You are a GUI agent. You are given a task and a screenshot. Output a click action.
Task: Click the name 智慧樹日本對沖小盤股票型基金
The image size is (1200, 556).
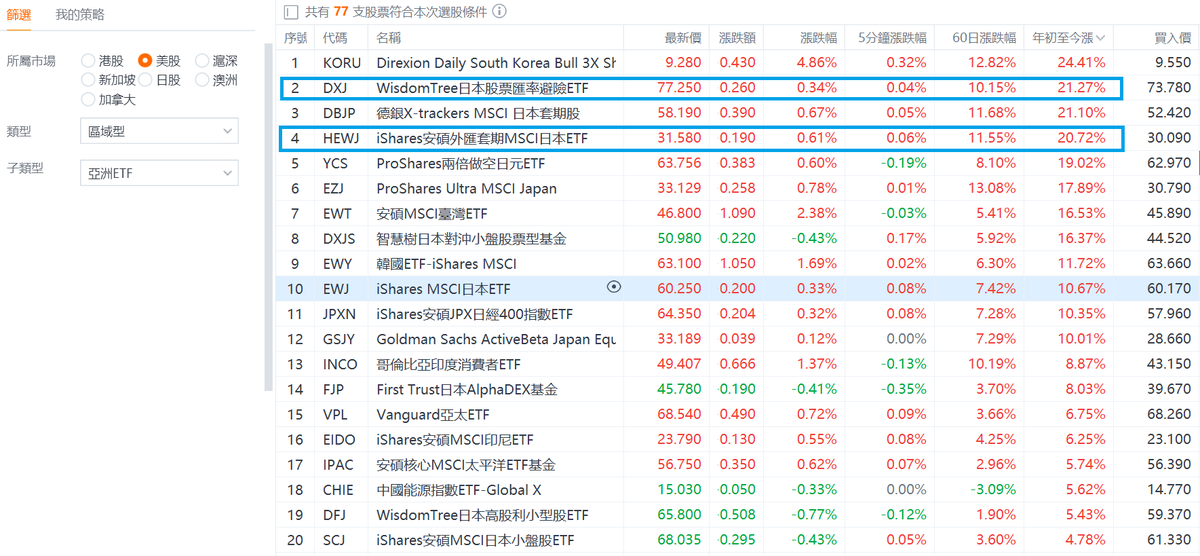coord(472,238)
